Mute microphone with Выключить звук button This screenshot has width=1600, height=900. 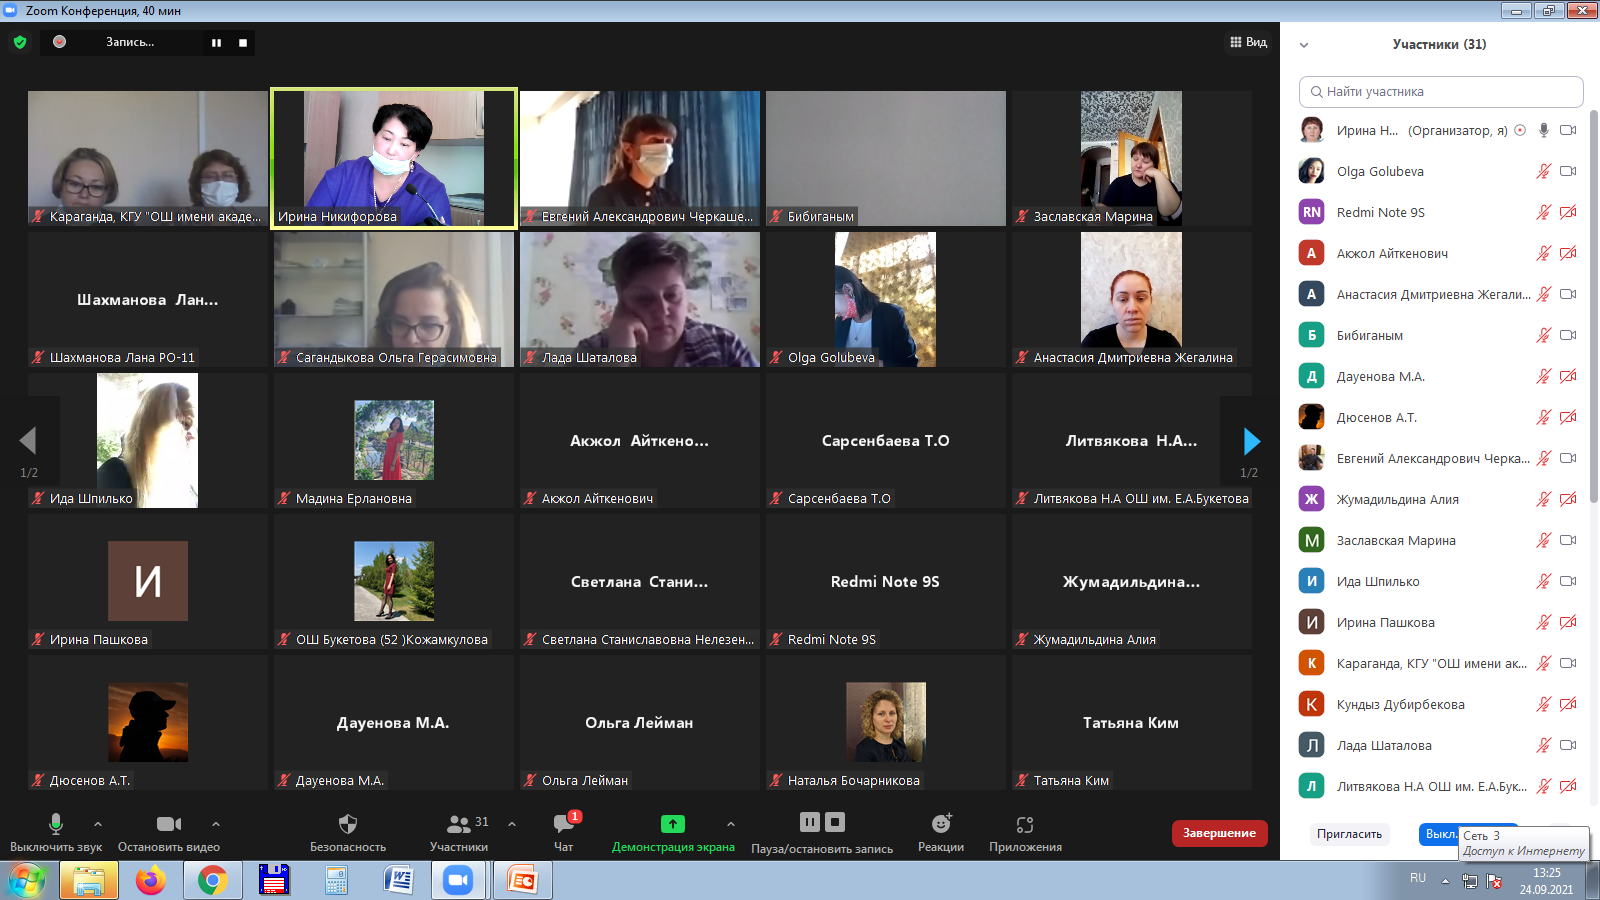point(56,824)
